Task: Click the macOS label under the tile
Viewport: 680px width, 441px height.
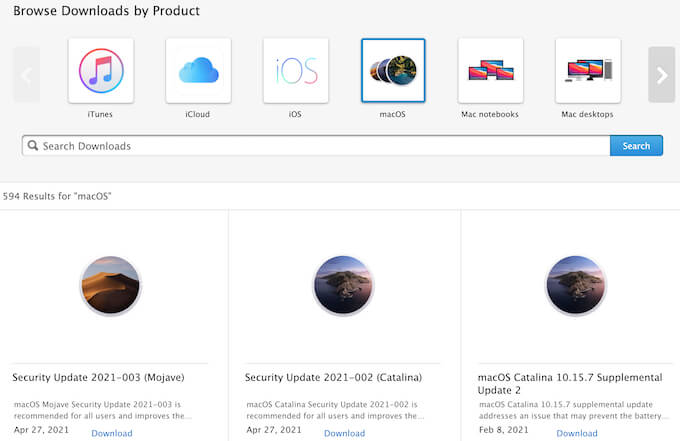Action: [x=392, y=114]
